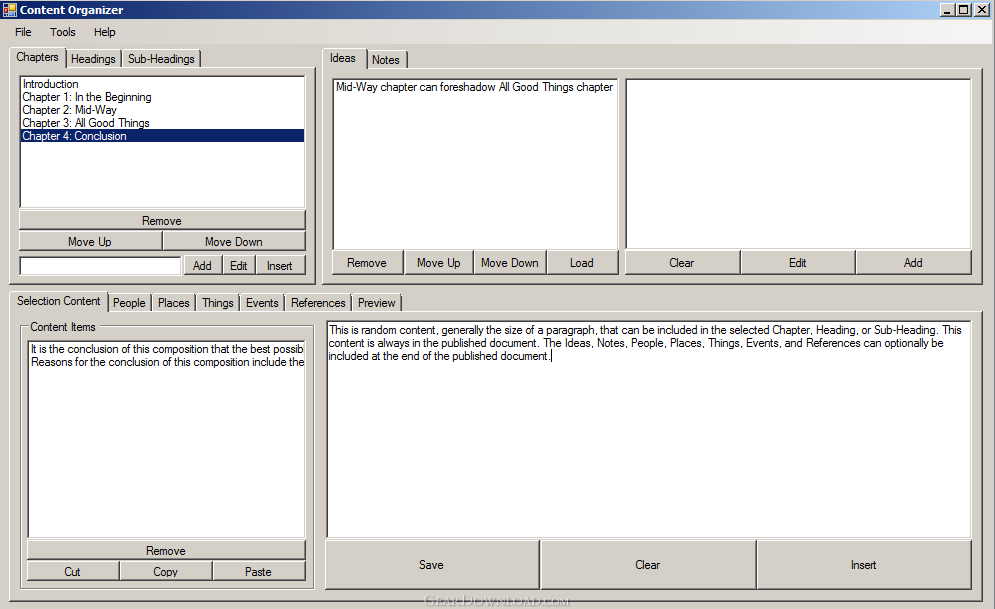This screenshot has height=609, width=995.
Task: Open the File menu
Action: point(23,32)
